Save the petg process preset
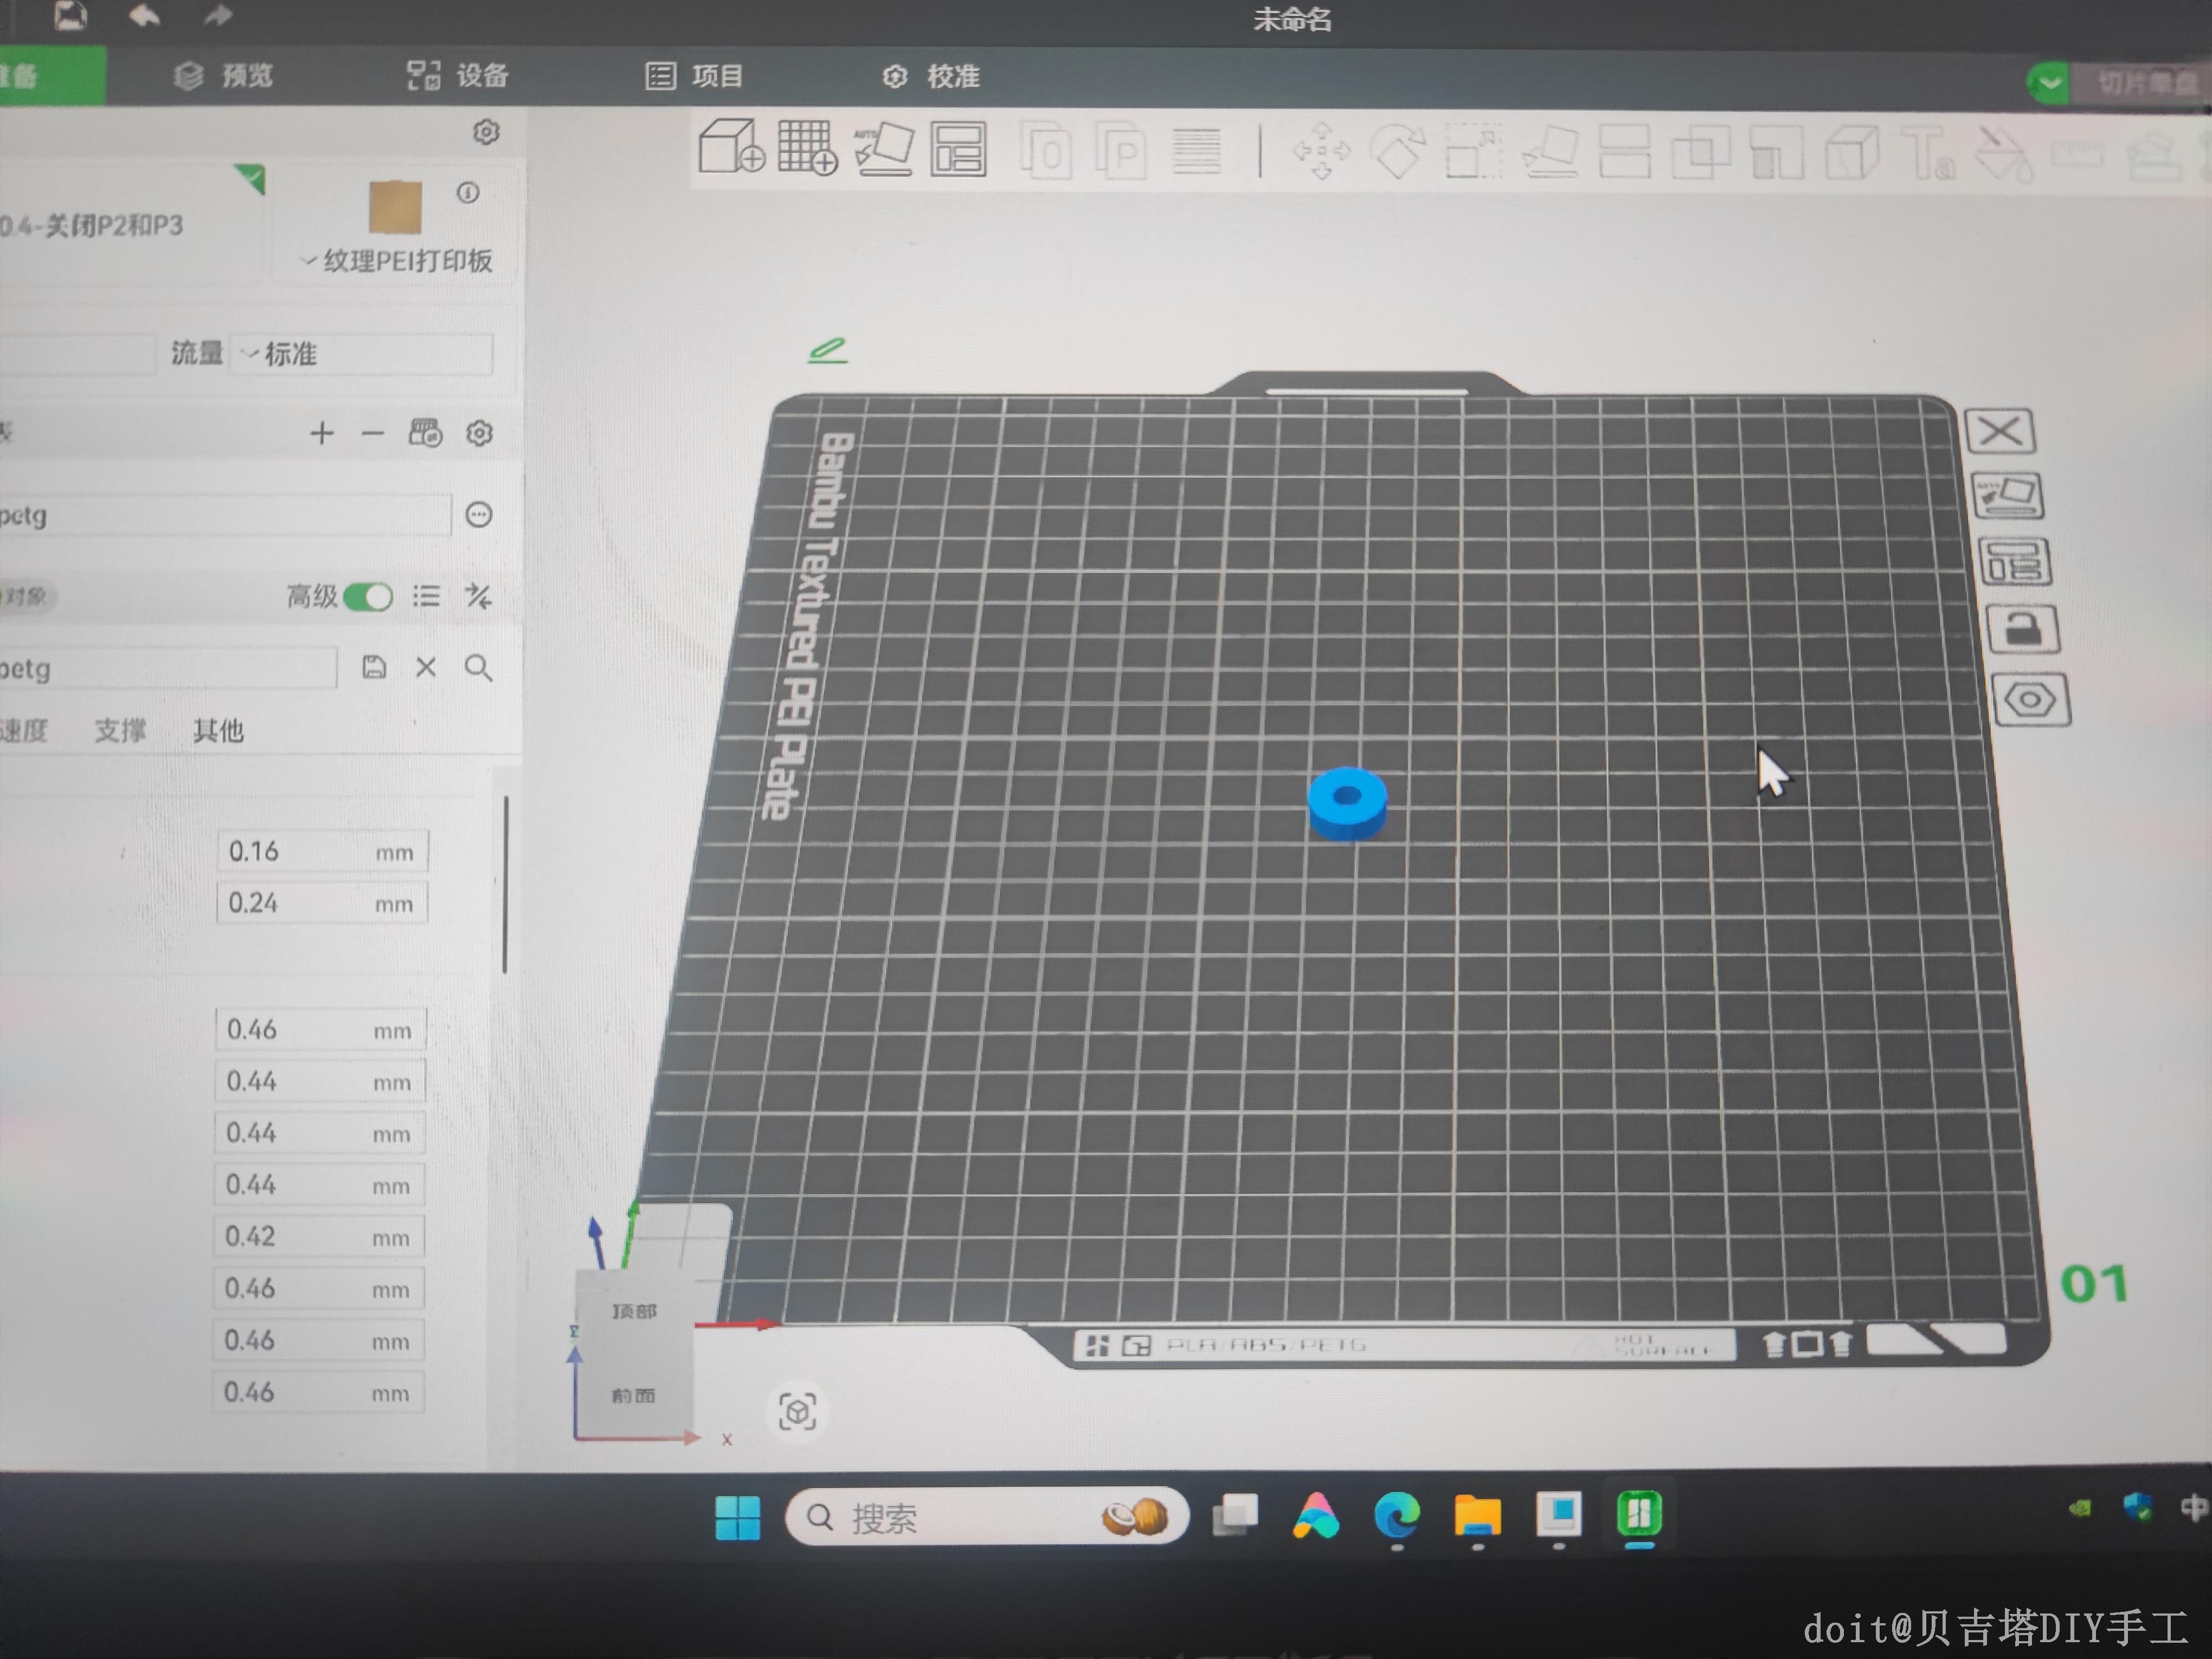Viewport: 2212px width, 1659px height. point(374,667)
